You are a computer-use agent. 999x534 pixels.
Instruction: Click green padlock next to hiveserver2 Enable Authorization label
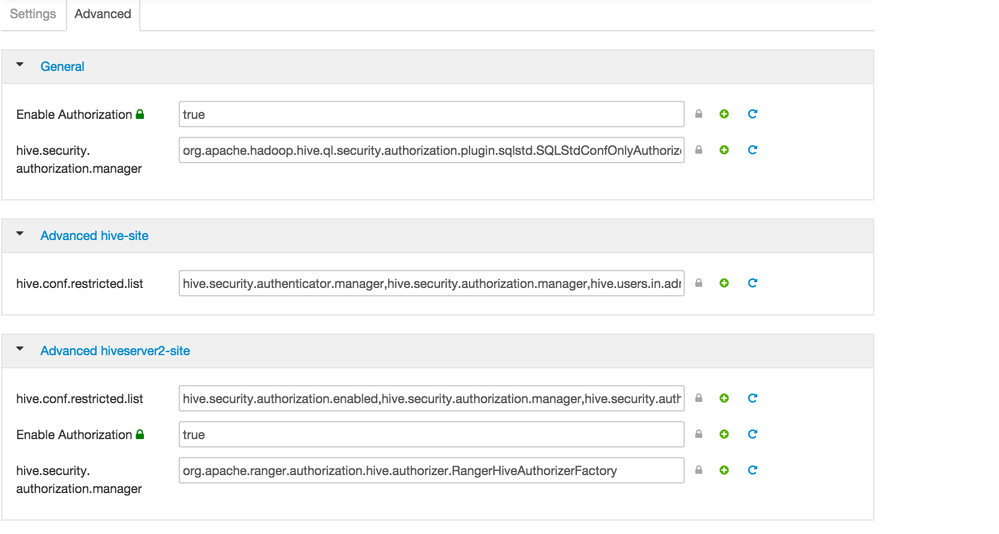tap(140, 434)
